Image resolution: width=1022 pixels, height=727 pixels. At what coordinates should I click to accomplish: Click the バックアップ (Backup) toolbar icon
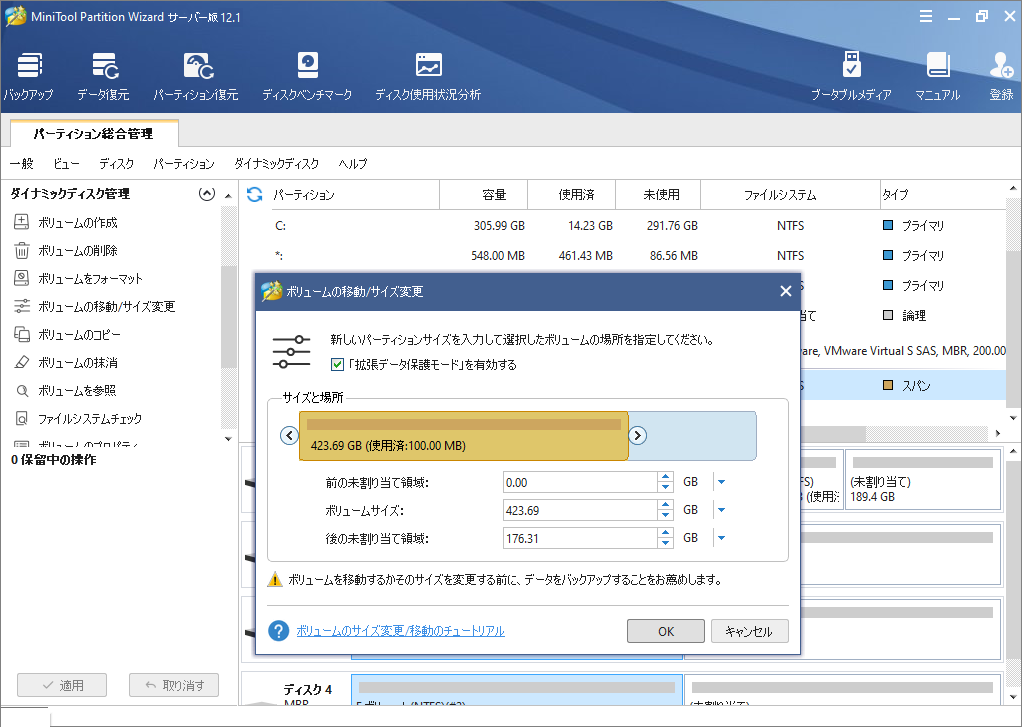[28, 77]
